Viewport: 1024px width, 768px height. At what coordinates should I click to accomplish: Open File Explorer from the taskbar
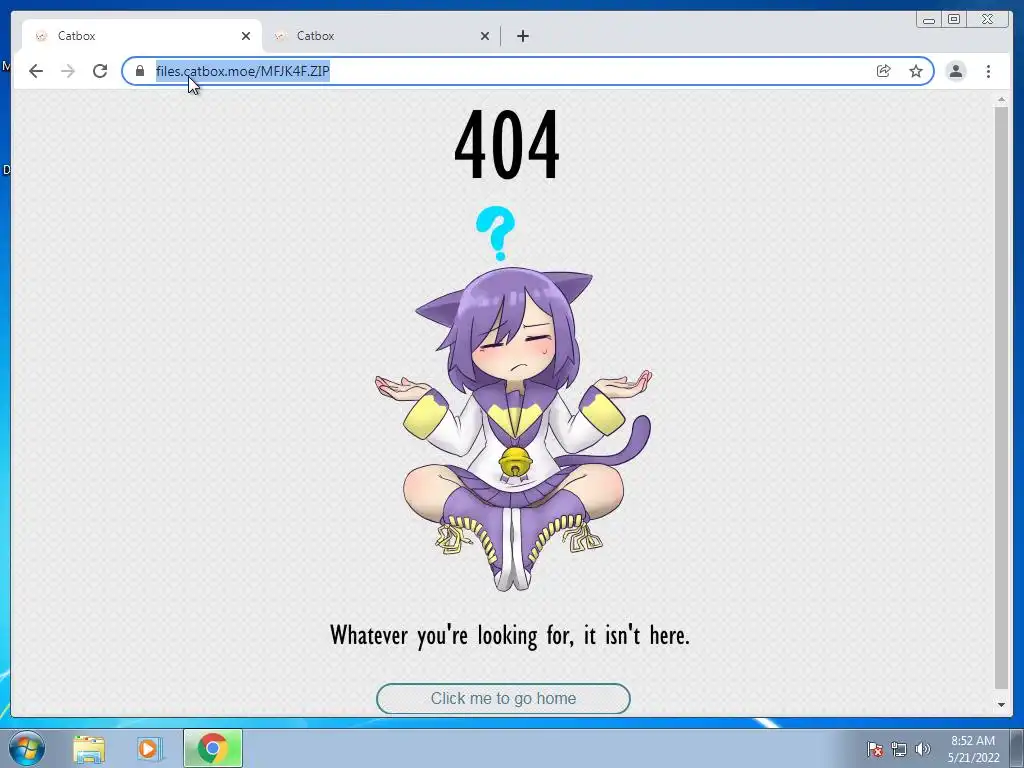[89, 749]
